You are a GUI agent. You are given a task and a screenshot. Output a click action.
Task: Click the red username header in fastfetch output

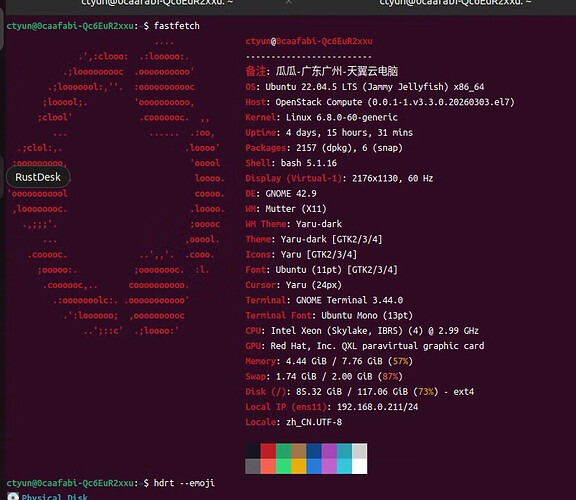[x=309, y=41]
